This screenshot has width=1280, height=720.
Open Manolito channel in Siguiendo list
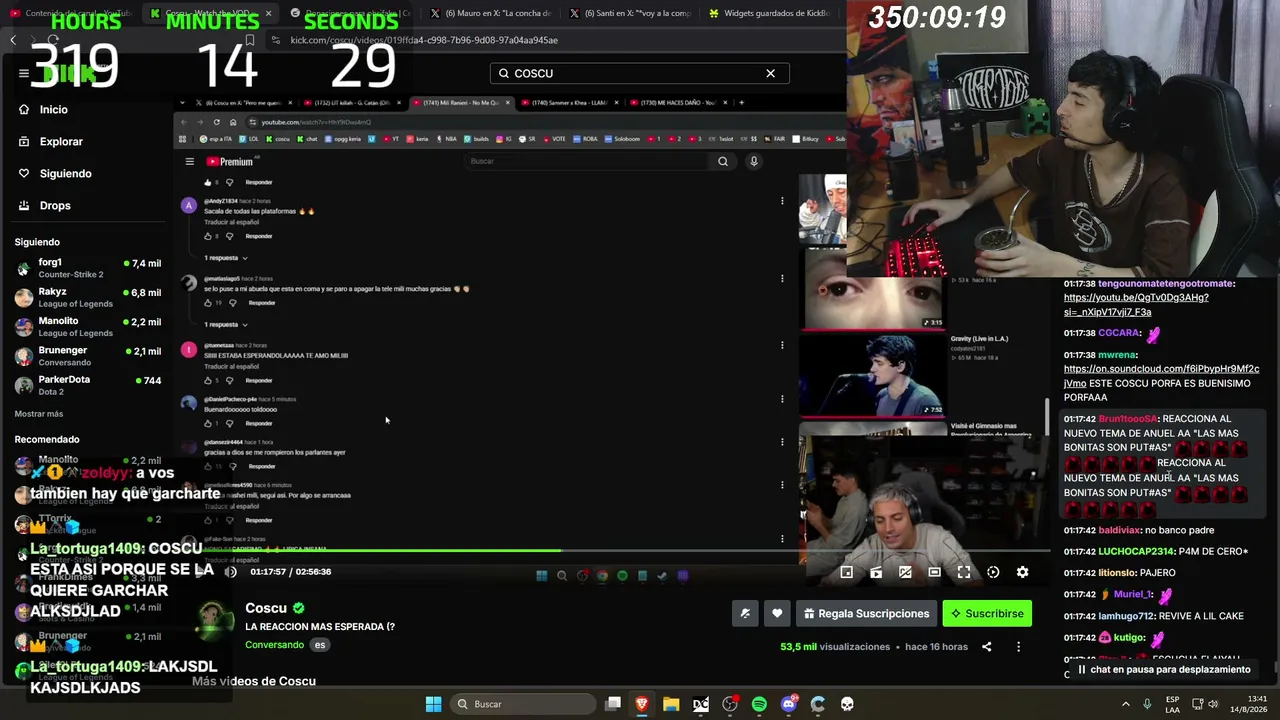[x=88, y=326]
